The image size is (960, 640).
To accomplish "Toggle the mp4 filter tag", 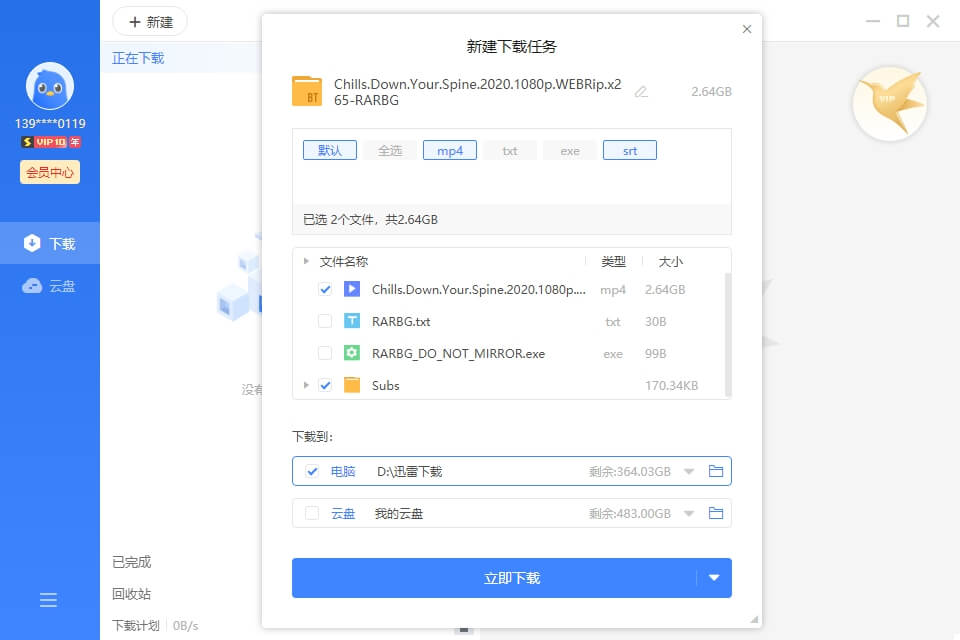I will (x=450, y=150).
